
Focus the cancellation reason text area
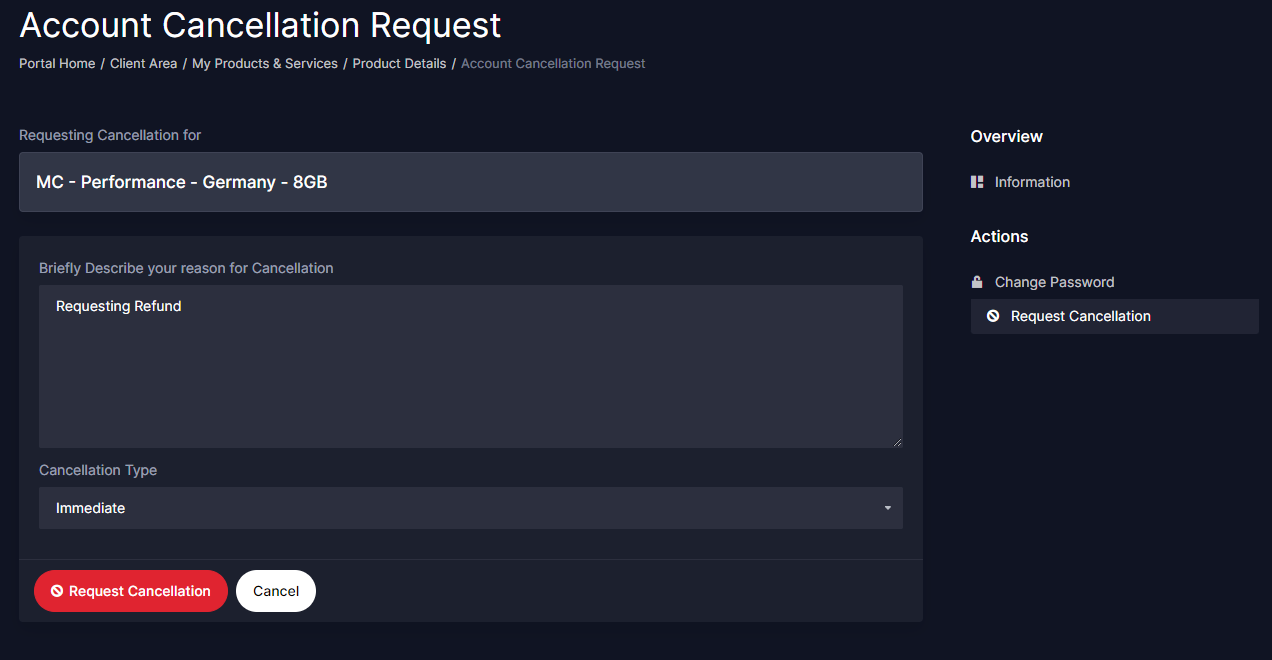point(470,370)
